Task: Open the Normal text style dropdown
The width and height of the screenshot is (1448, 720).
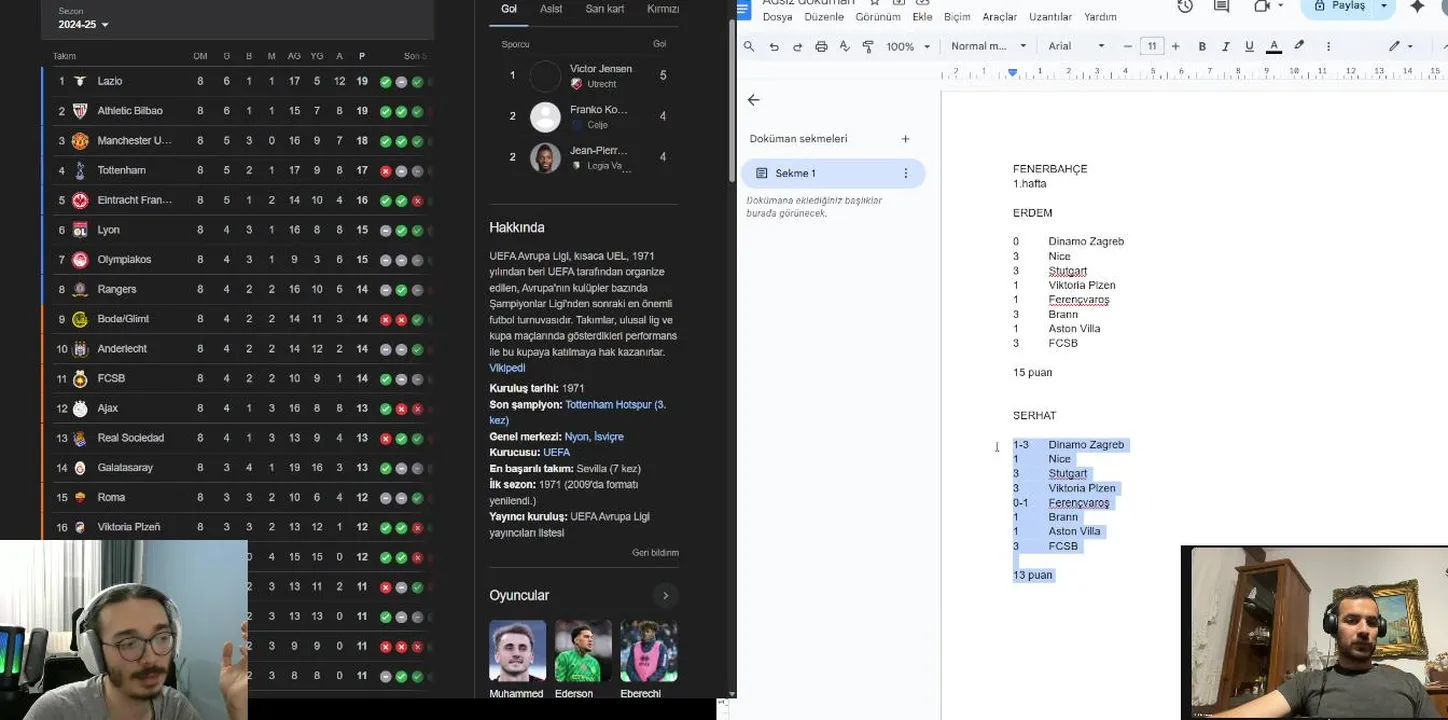Action: pyautogui.click(x=988, y=46)
